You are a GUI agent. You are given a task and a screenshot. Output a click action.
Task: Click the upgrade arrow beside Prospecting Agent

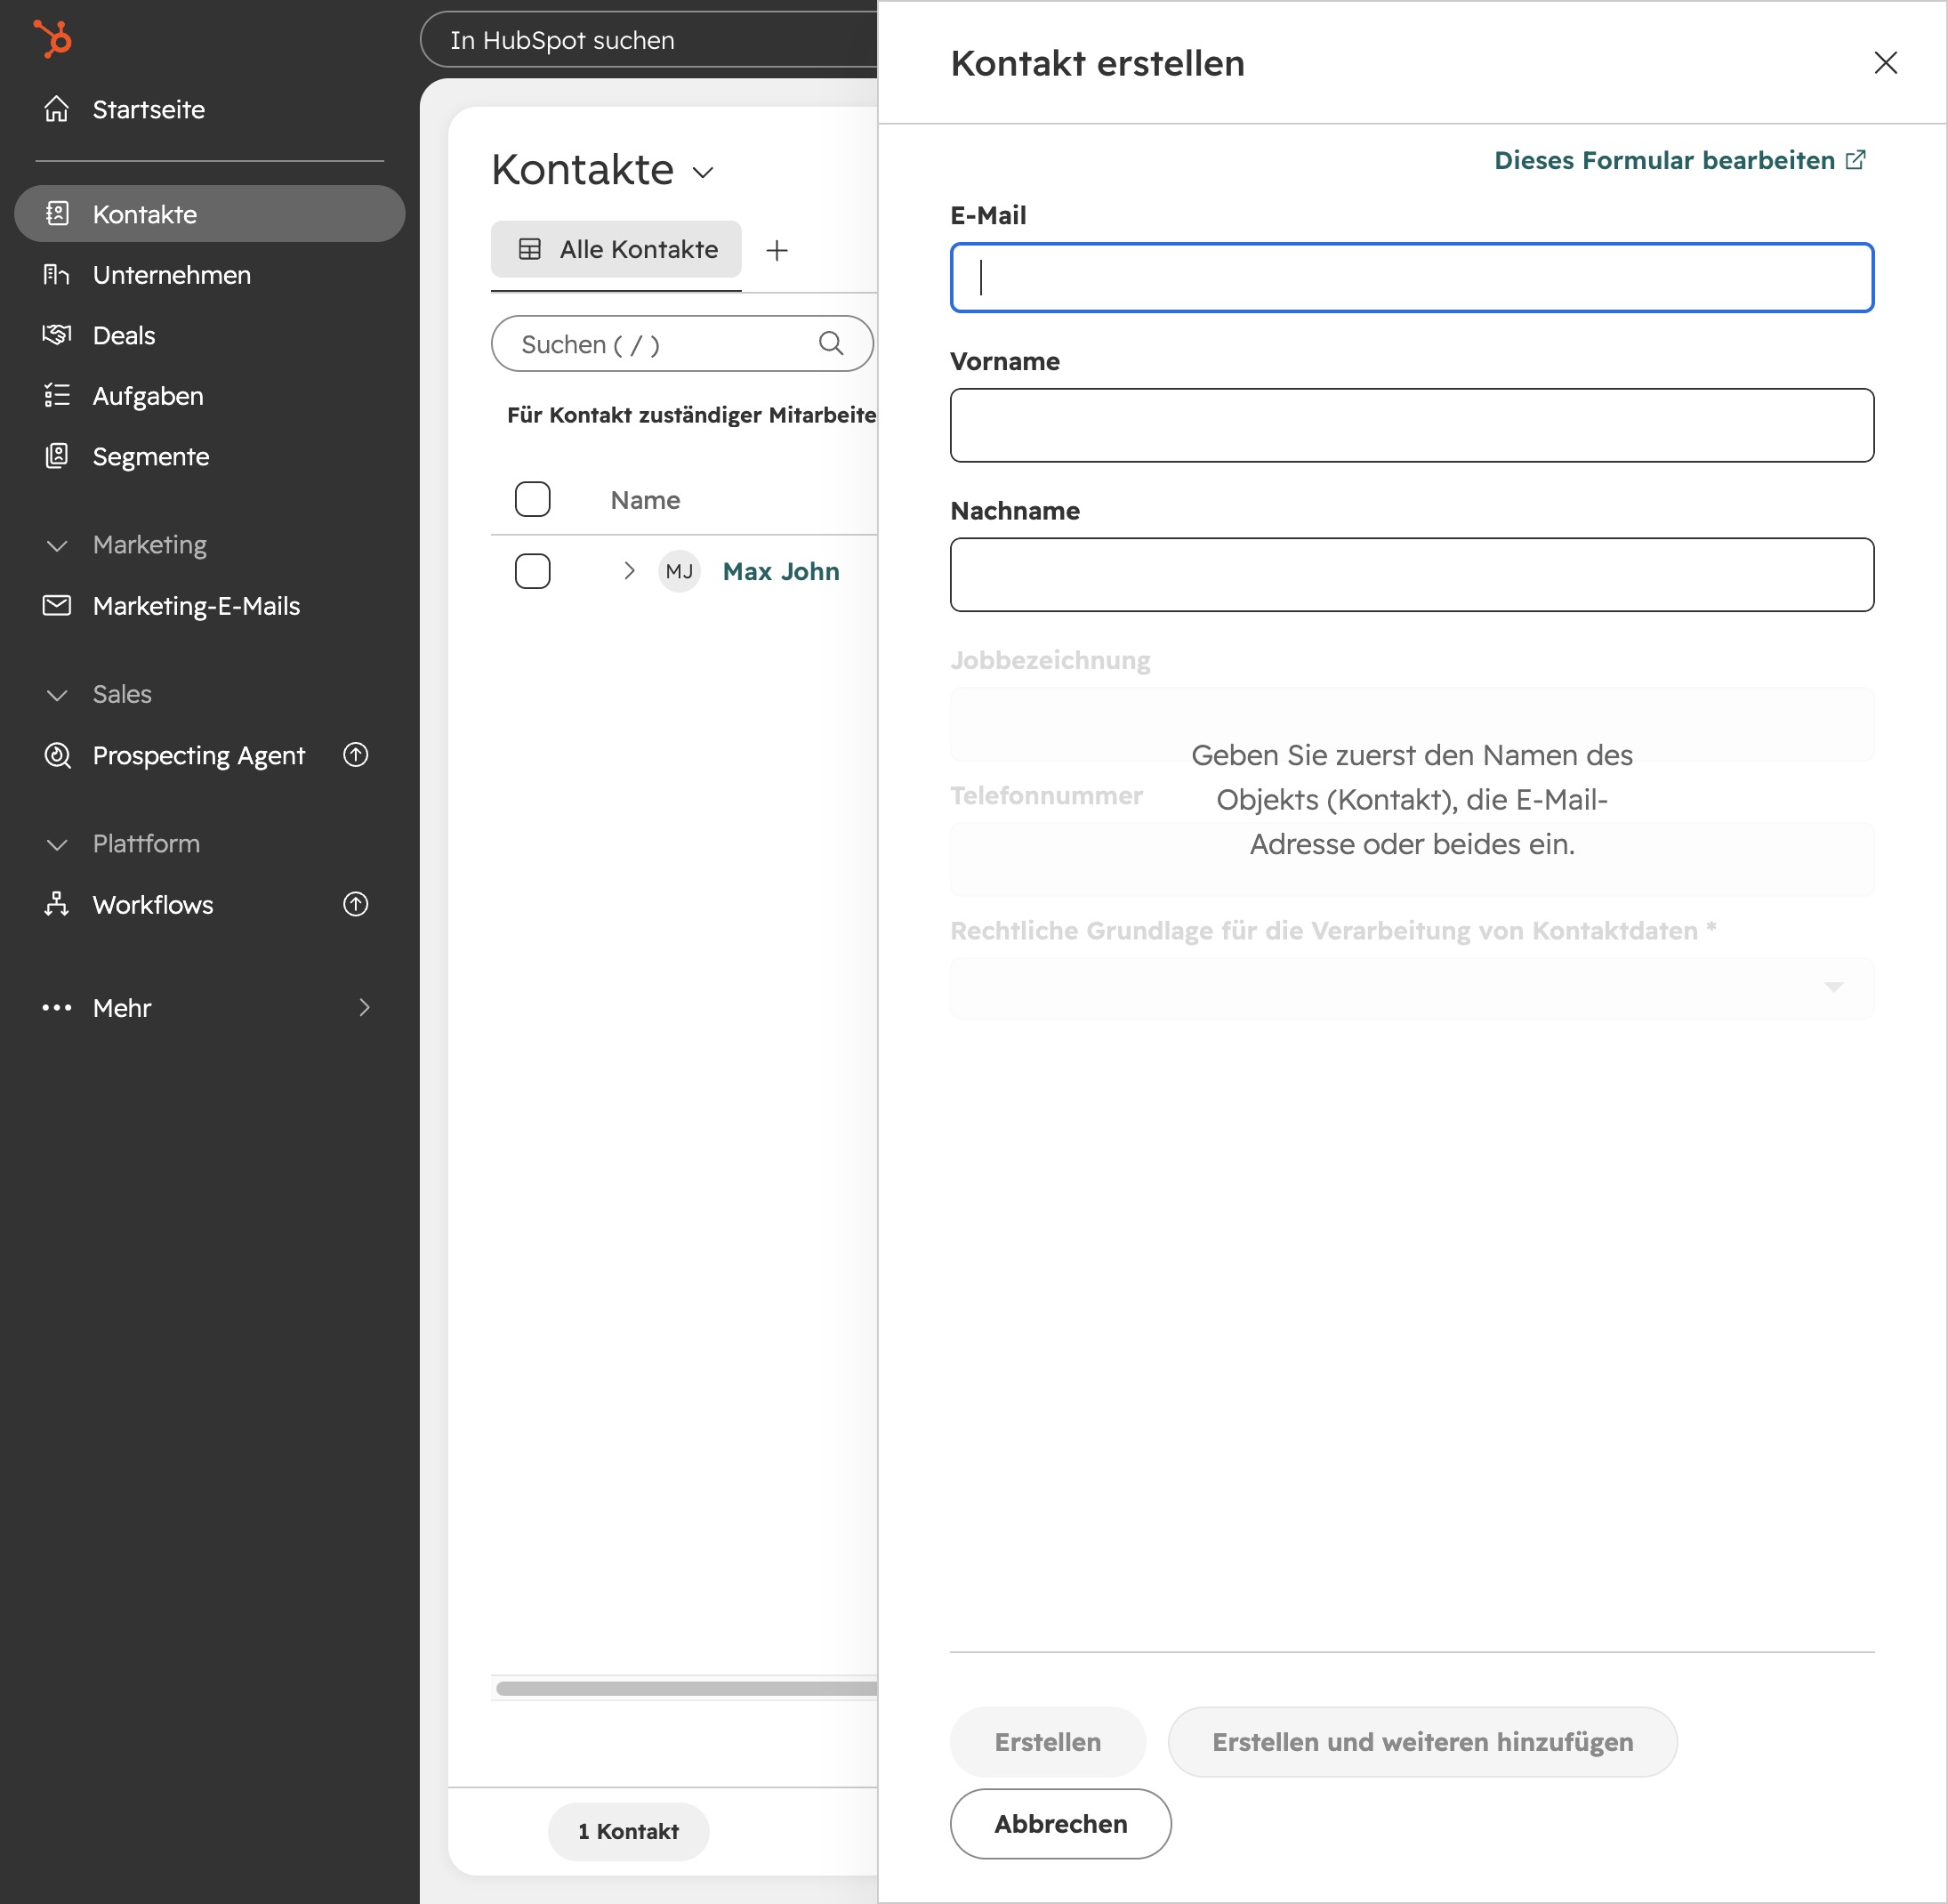pyautogui.click(x=356, y=754)
